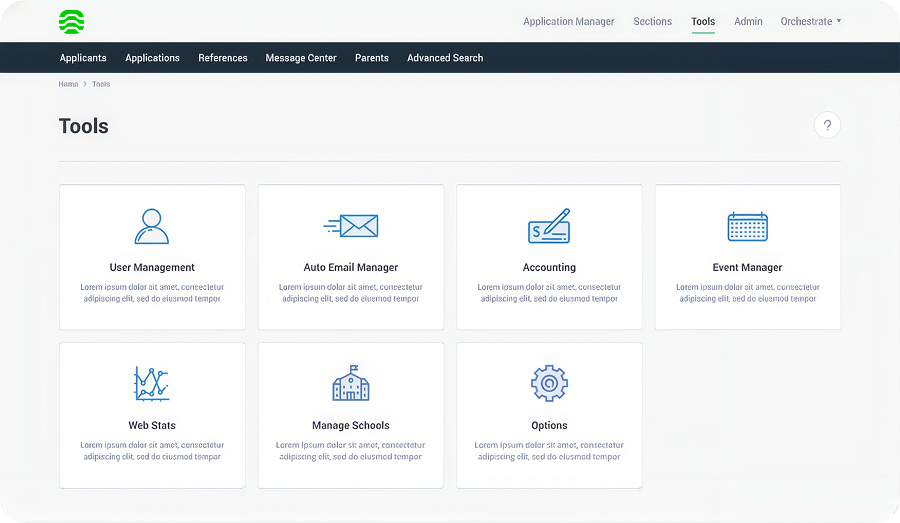Viewport: 900px width, 523px height.
Task: Click the Lorem ipsum description under Event Manager
Action: tap(747, 293)
